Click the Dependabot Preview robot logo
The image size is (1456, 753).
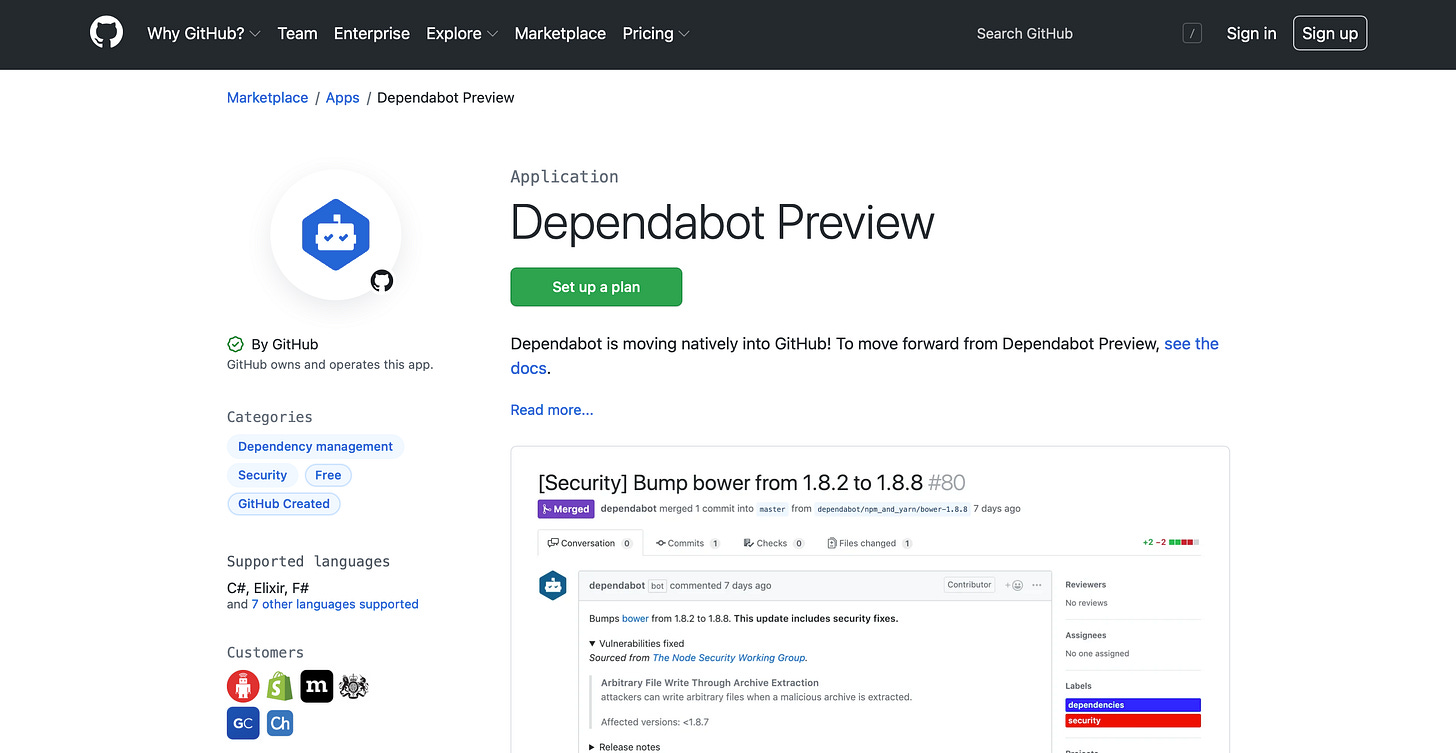tap(336, 234)
